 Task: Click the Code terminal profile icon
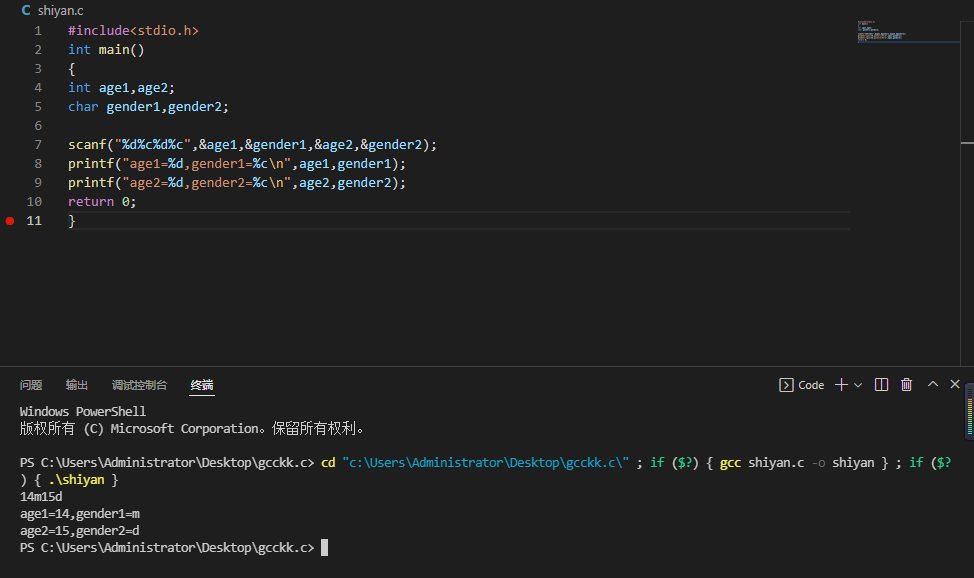(787, 384)
